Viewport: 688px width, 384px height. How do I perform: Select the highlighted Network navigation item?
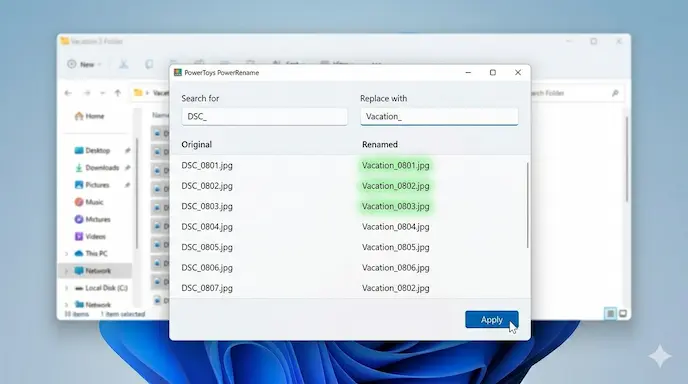[94, 271]
